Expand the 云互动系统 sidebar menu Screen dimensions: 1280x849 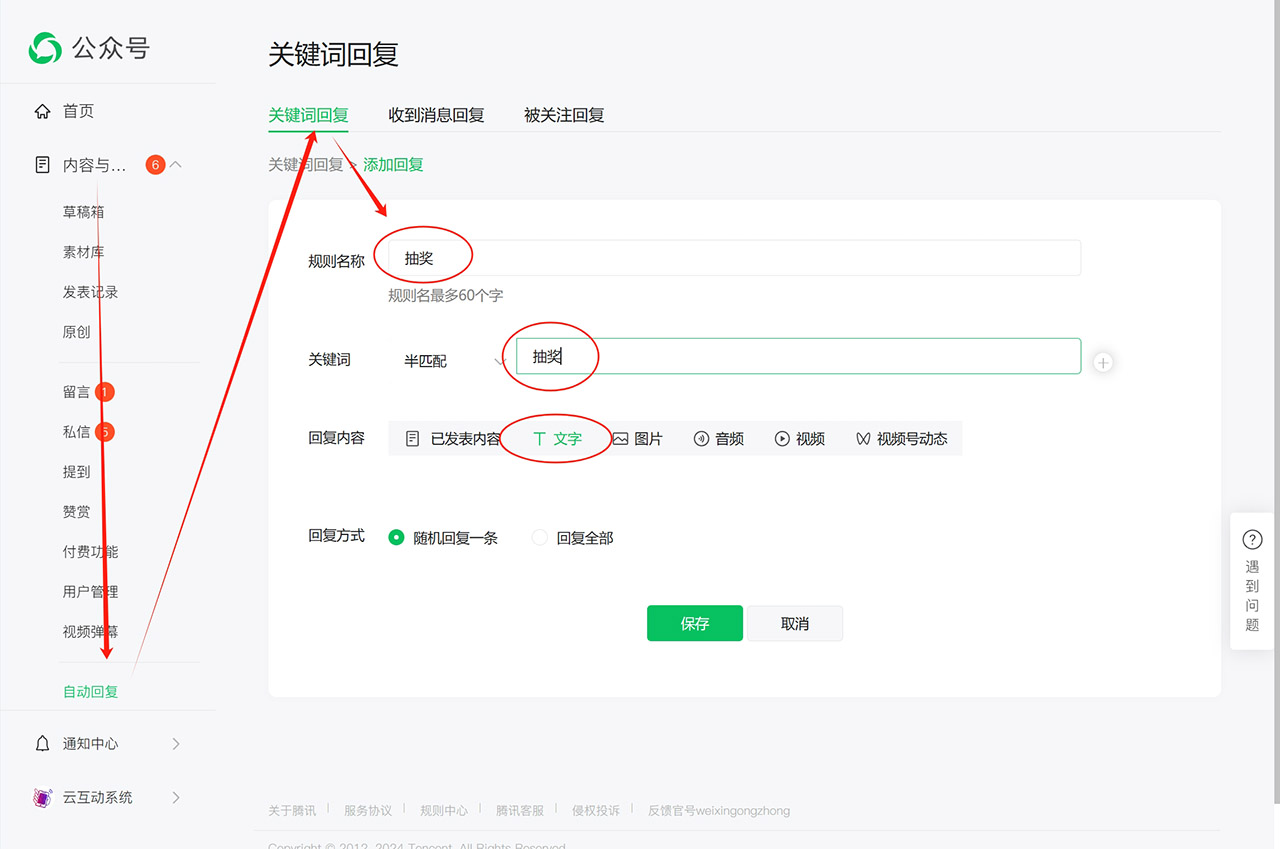[176, 797]
